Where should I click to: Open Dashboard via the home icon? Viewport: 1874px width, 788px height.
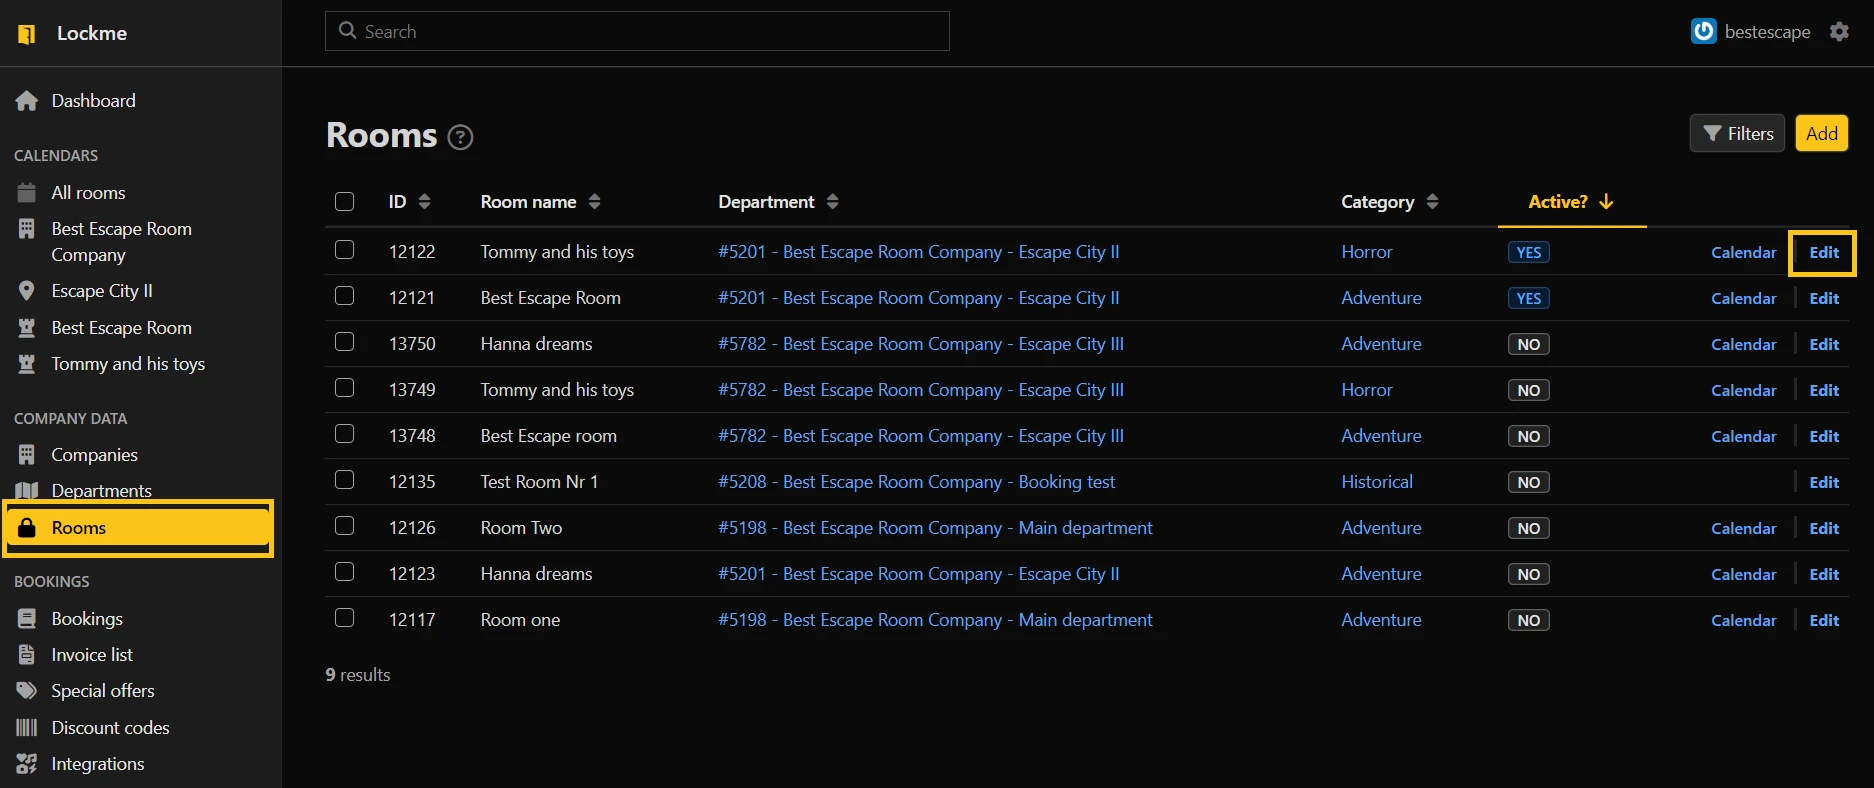pos(27,101)
